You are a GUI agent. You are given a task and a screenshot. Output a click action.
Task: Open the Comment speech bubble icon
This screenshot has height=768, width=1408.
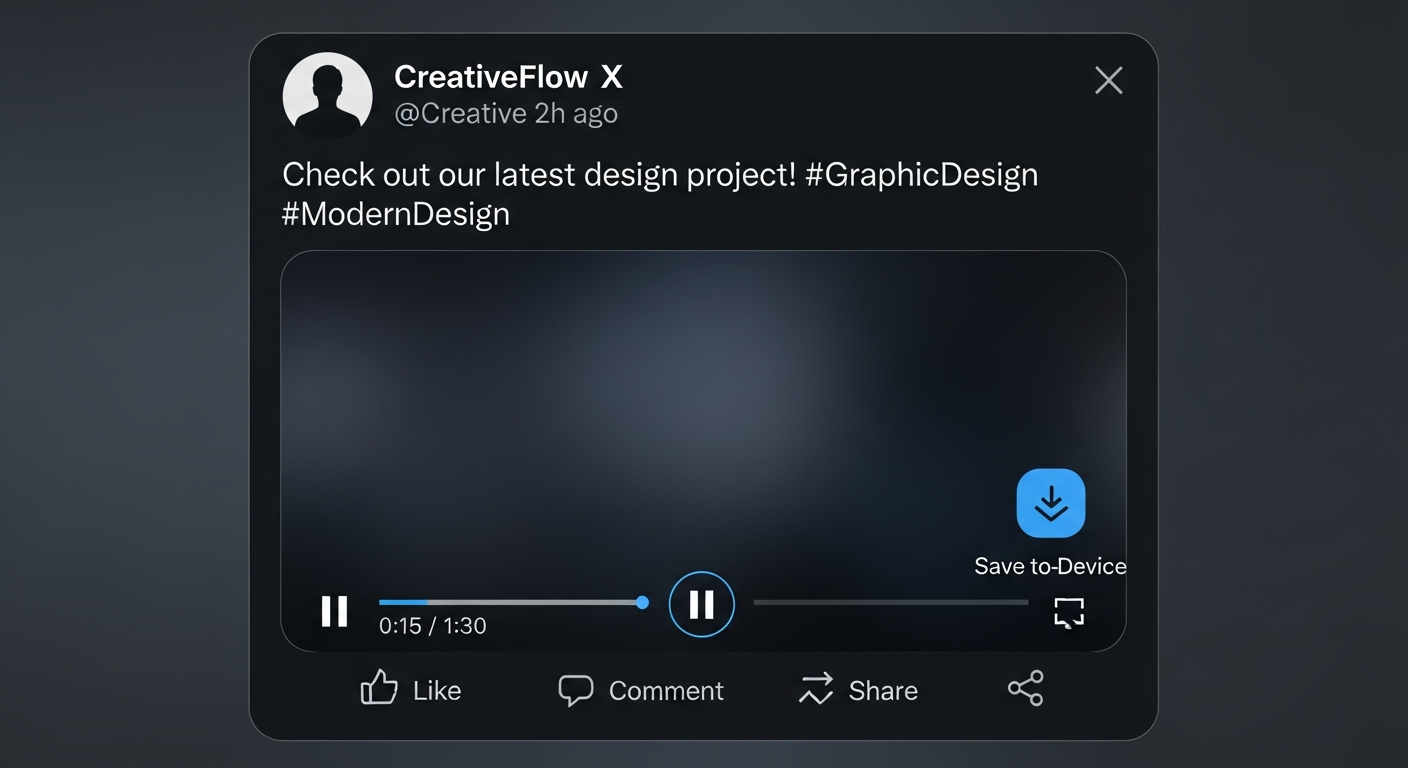tap(577, 690)
